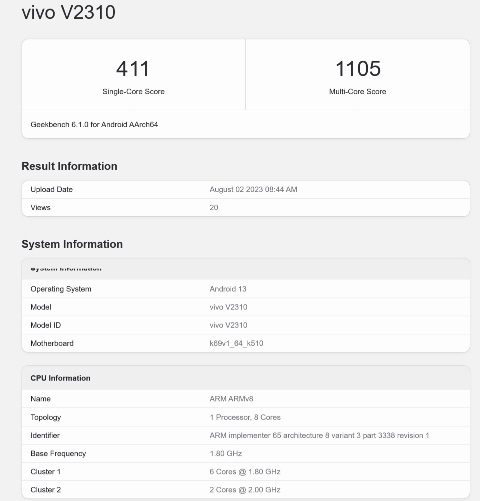Click the System Information section heading
Viewport: 480px width, 501px height.
(72, 244)
